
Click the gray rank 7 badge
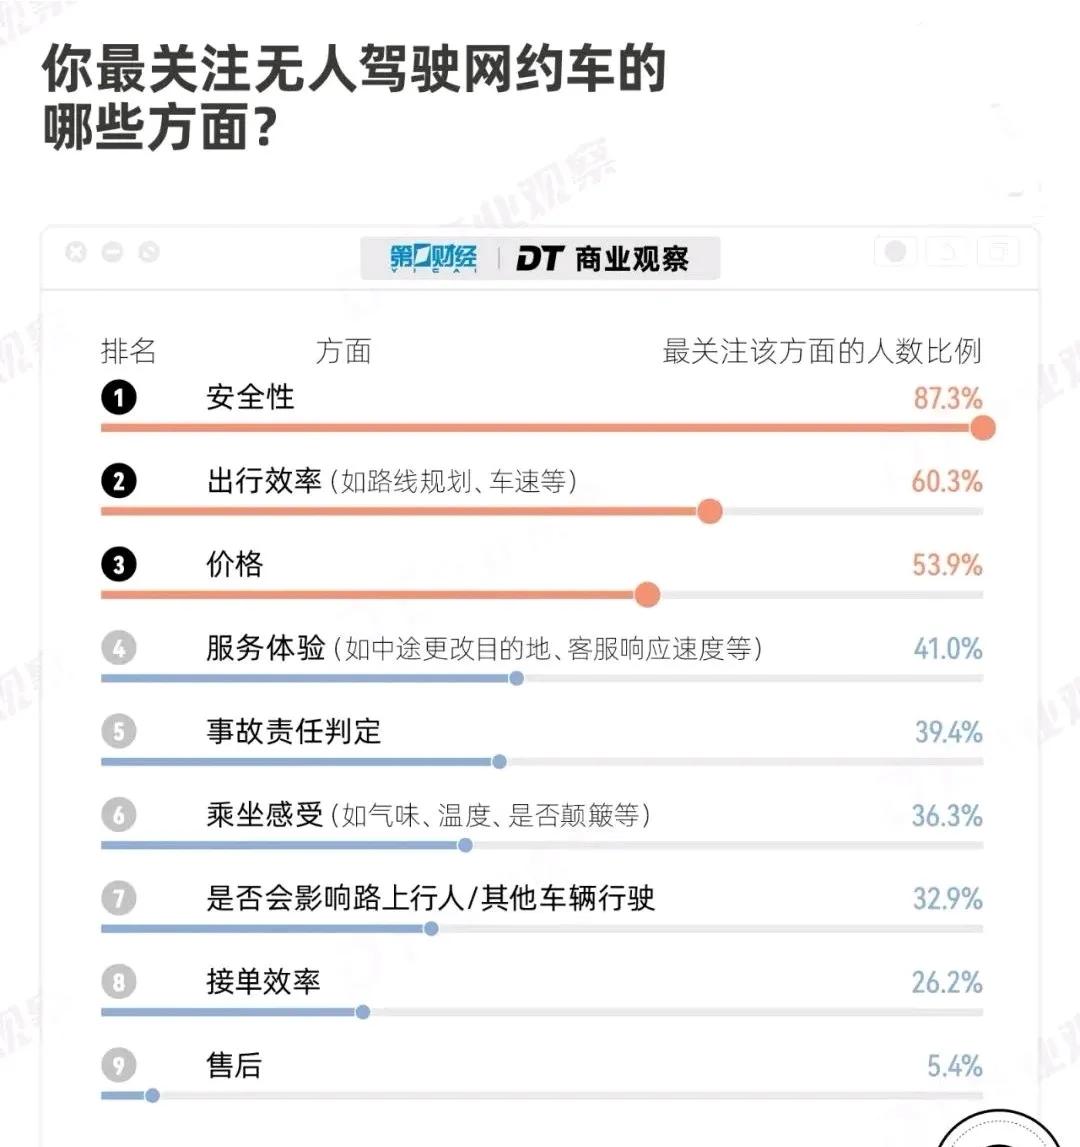tap(119, 898)
